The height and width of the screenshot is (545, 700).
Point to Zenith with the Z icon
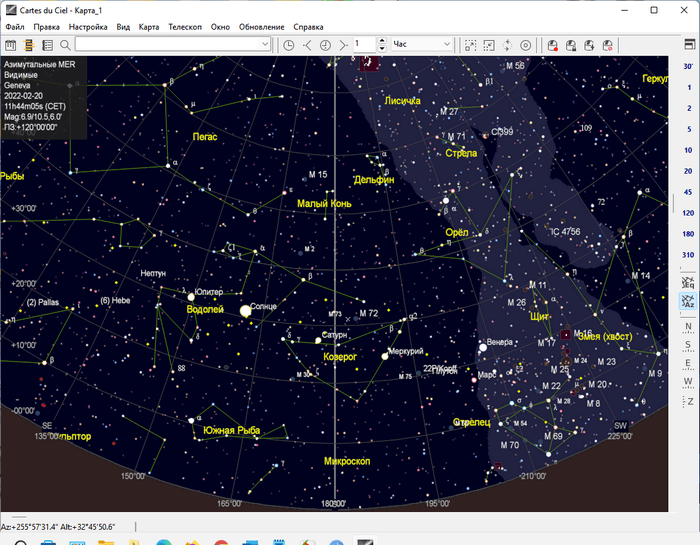coord(688,401)
